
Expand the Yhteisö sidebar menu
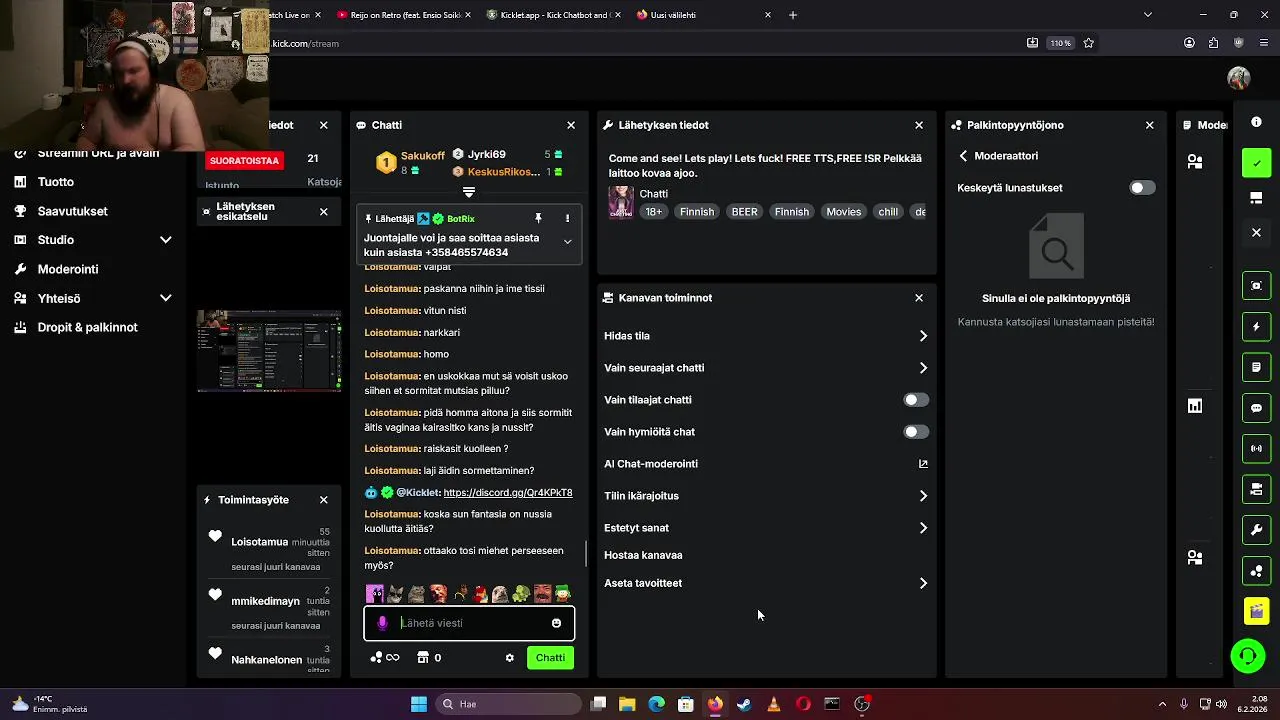(165, 298)
